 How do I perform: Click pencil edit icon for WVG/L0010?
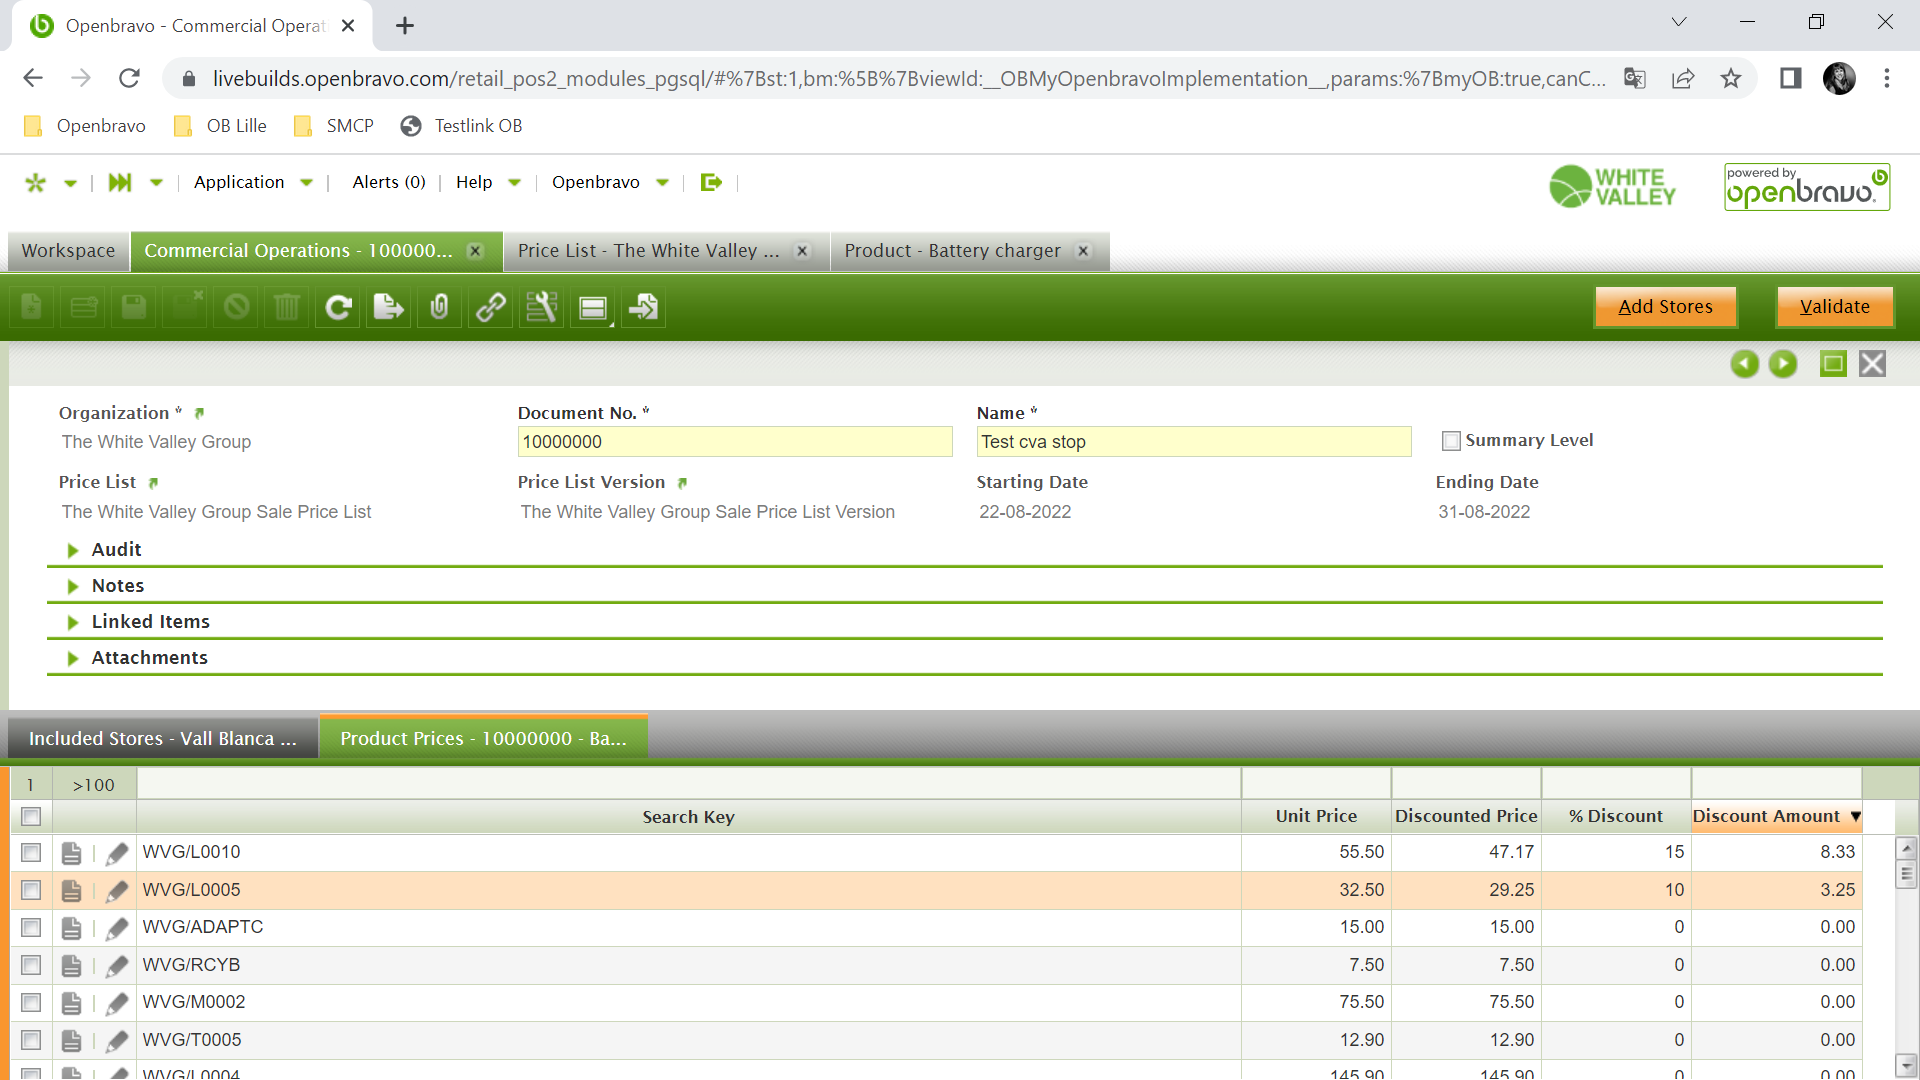[x=117, y=853]
